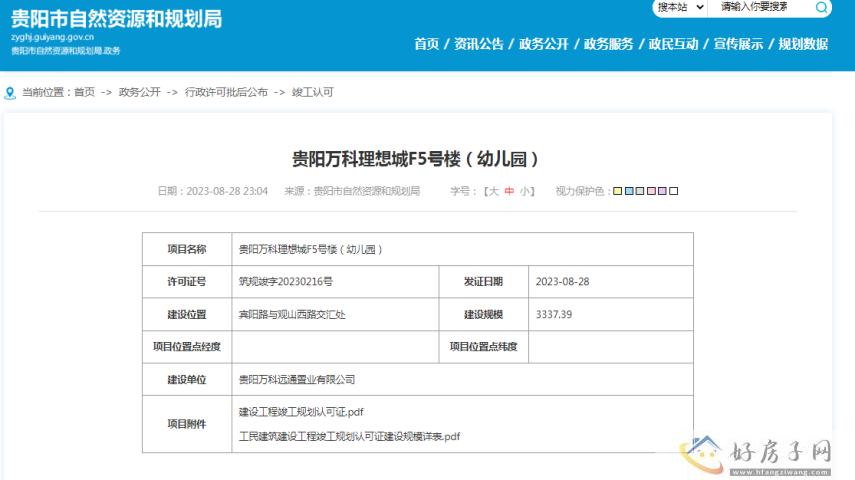The height and width of the screenshot is (480, 855).
Task: Open the 政务公开 navigation item
Action: pos(544,44)
